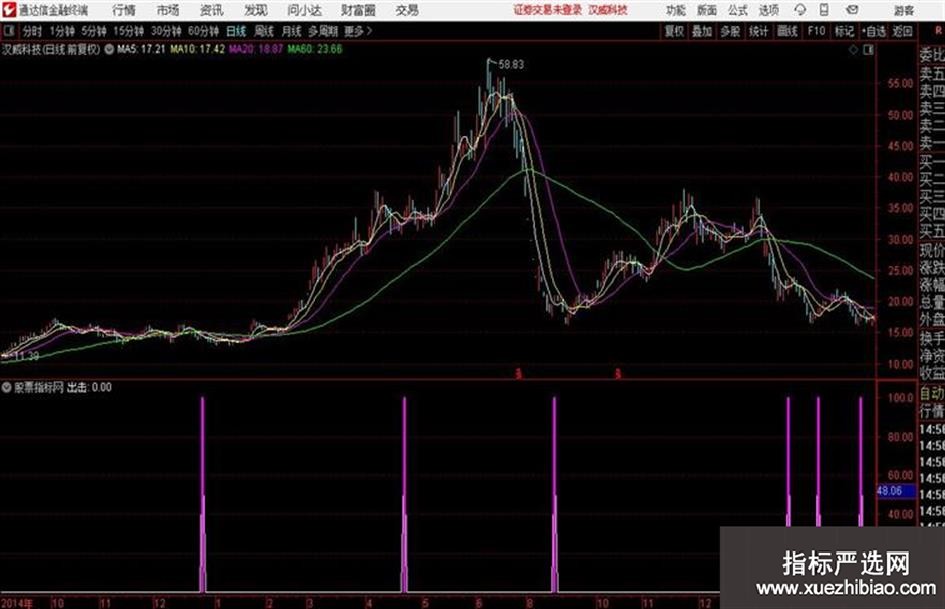Image resolution: width=945 pixels, height=609 pixels.
Task: Click the 自动 button in right panel
Action: 932,393
